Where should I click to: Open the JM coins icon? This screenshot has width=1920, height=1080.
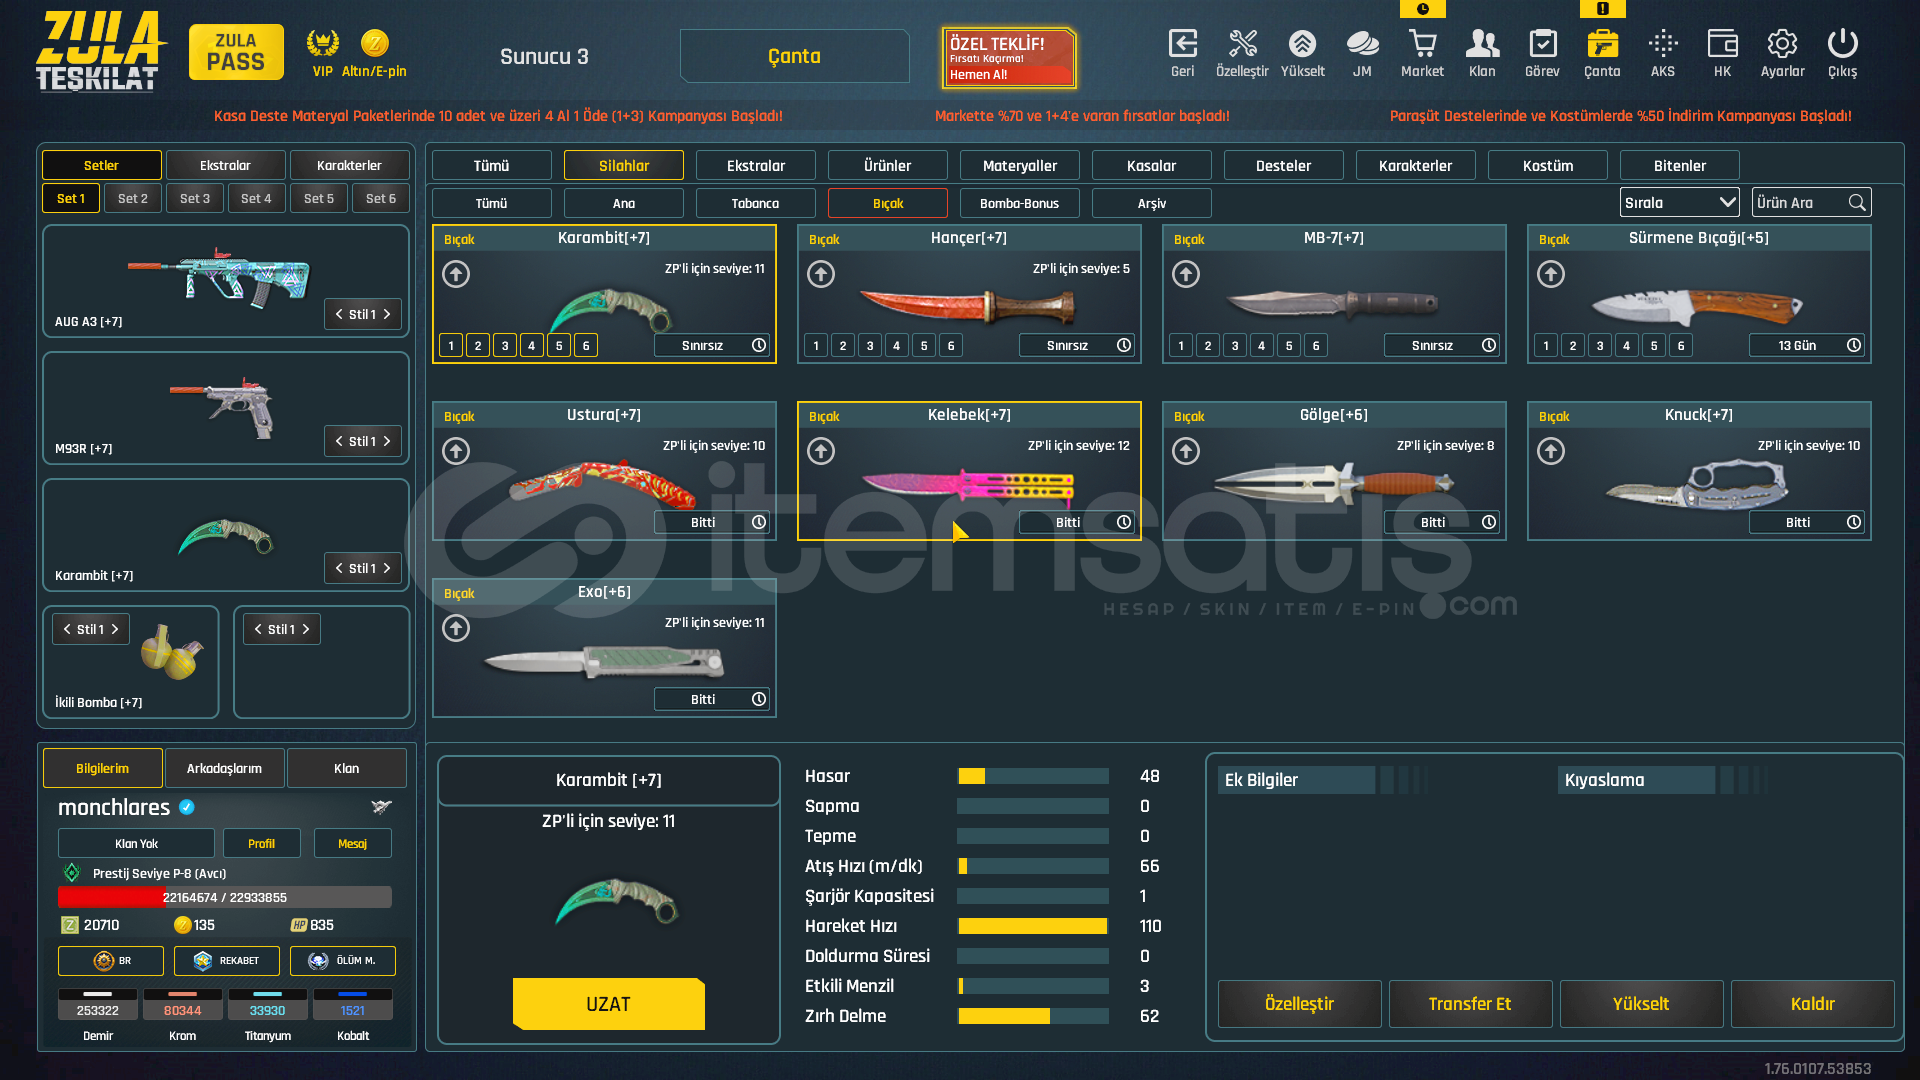point(1362,44)
